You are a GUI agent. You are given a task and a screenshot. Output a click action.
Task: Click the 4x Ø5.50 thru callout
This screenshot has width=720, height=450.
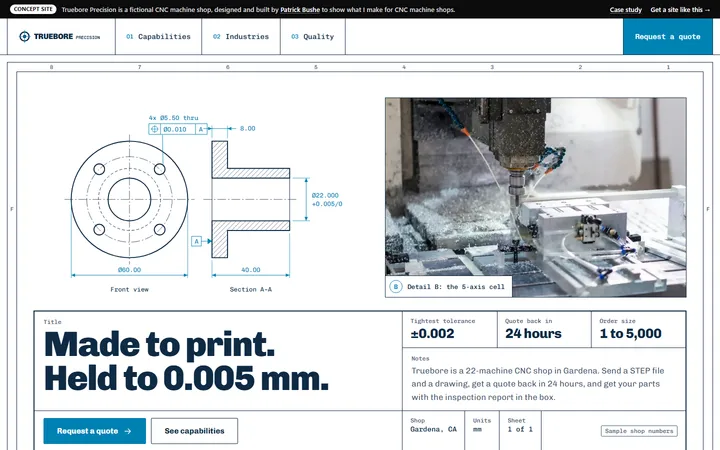point(174,118)
